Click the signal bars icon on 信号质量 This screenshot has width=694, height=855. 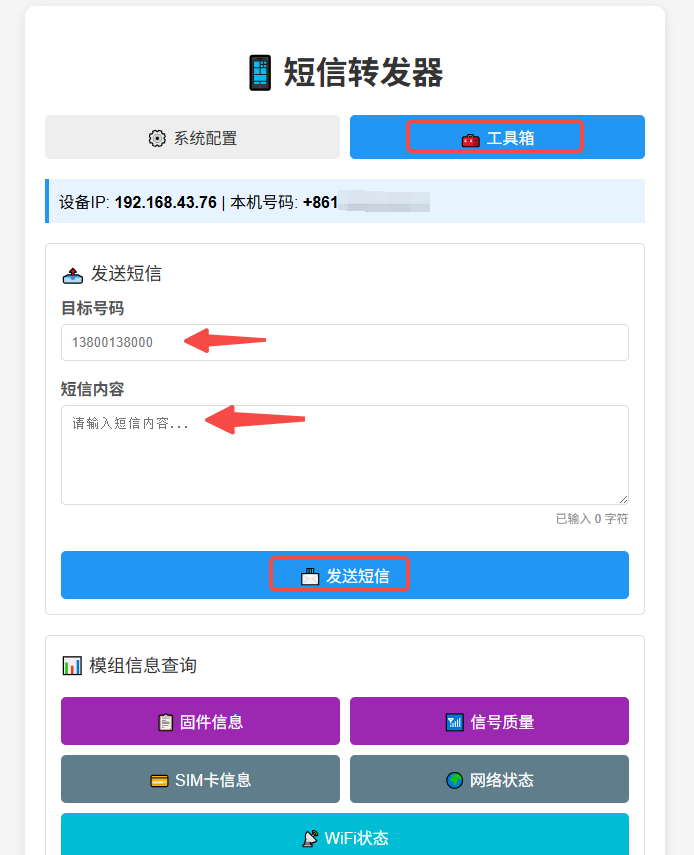pos(455,722)
